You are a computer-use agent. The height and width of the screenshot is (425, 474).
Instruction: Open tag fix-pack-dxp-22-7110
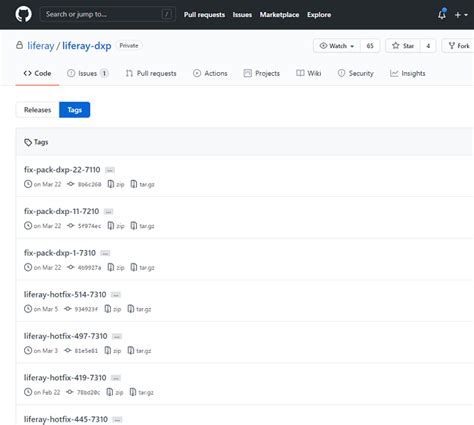click(x=62, y=170)
